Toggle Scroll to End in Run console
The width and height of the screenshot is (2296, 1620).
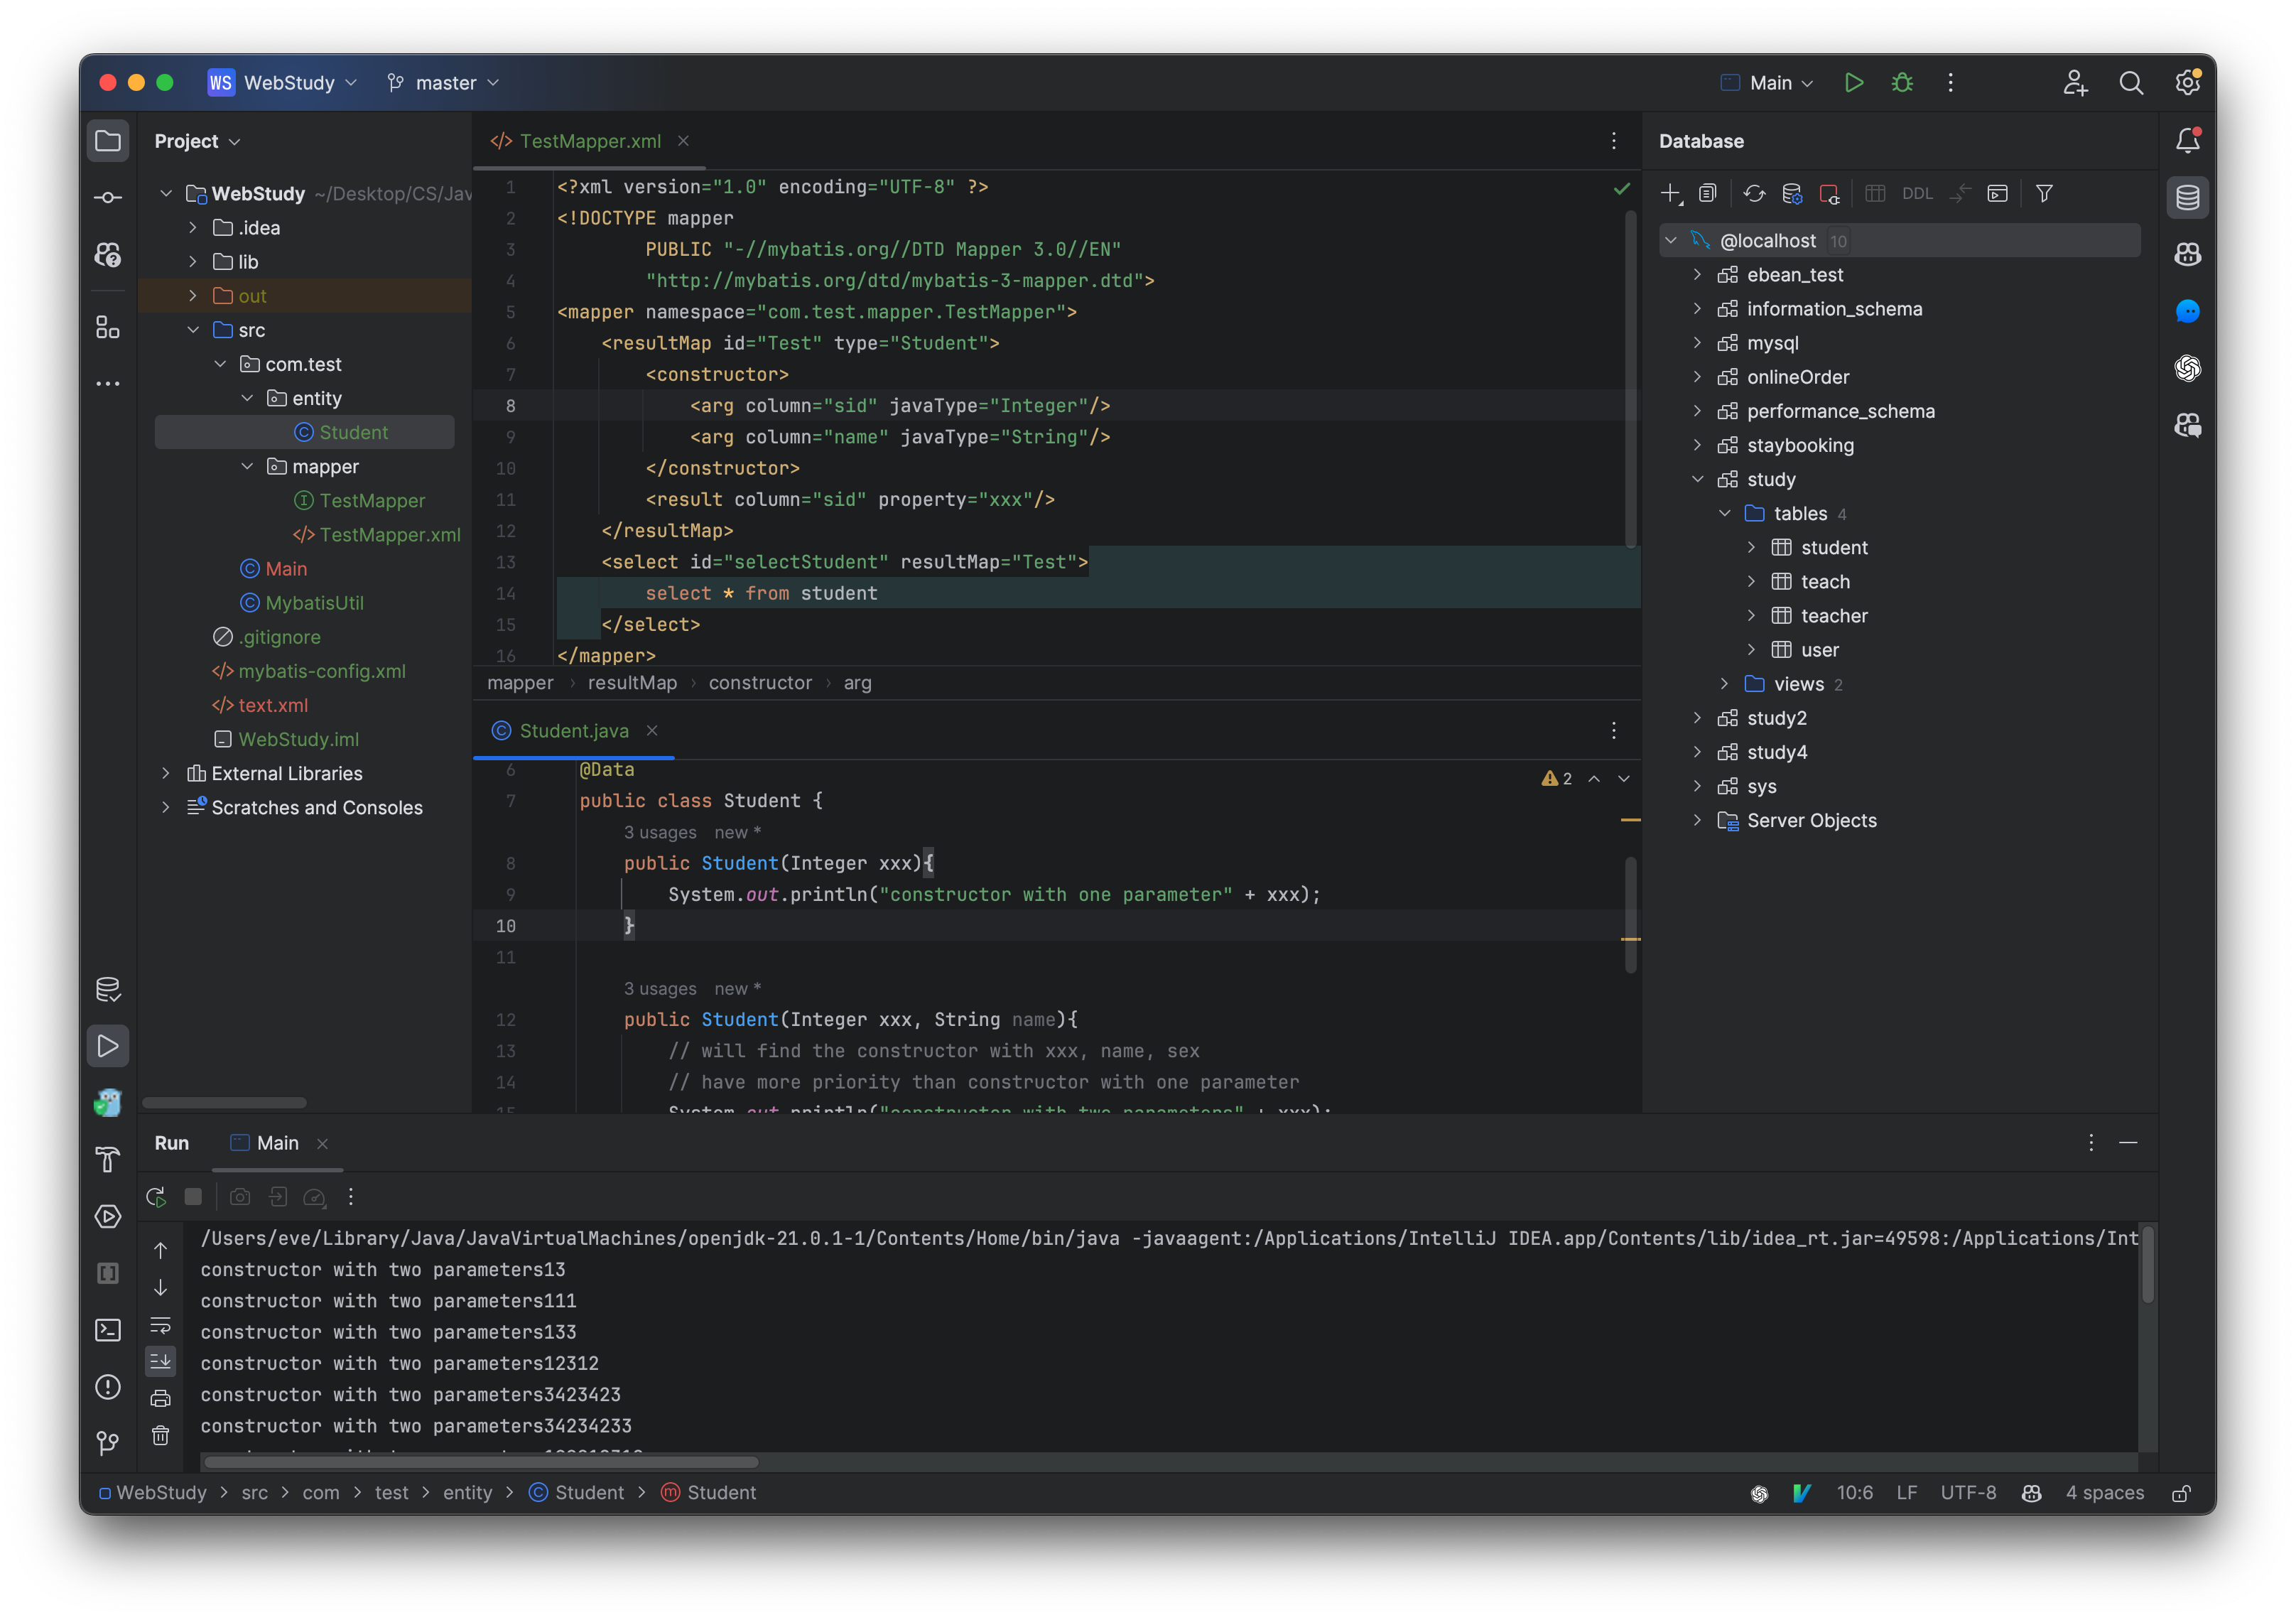[160, 1361]
